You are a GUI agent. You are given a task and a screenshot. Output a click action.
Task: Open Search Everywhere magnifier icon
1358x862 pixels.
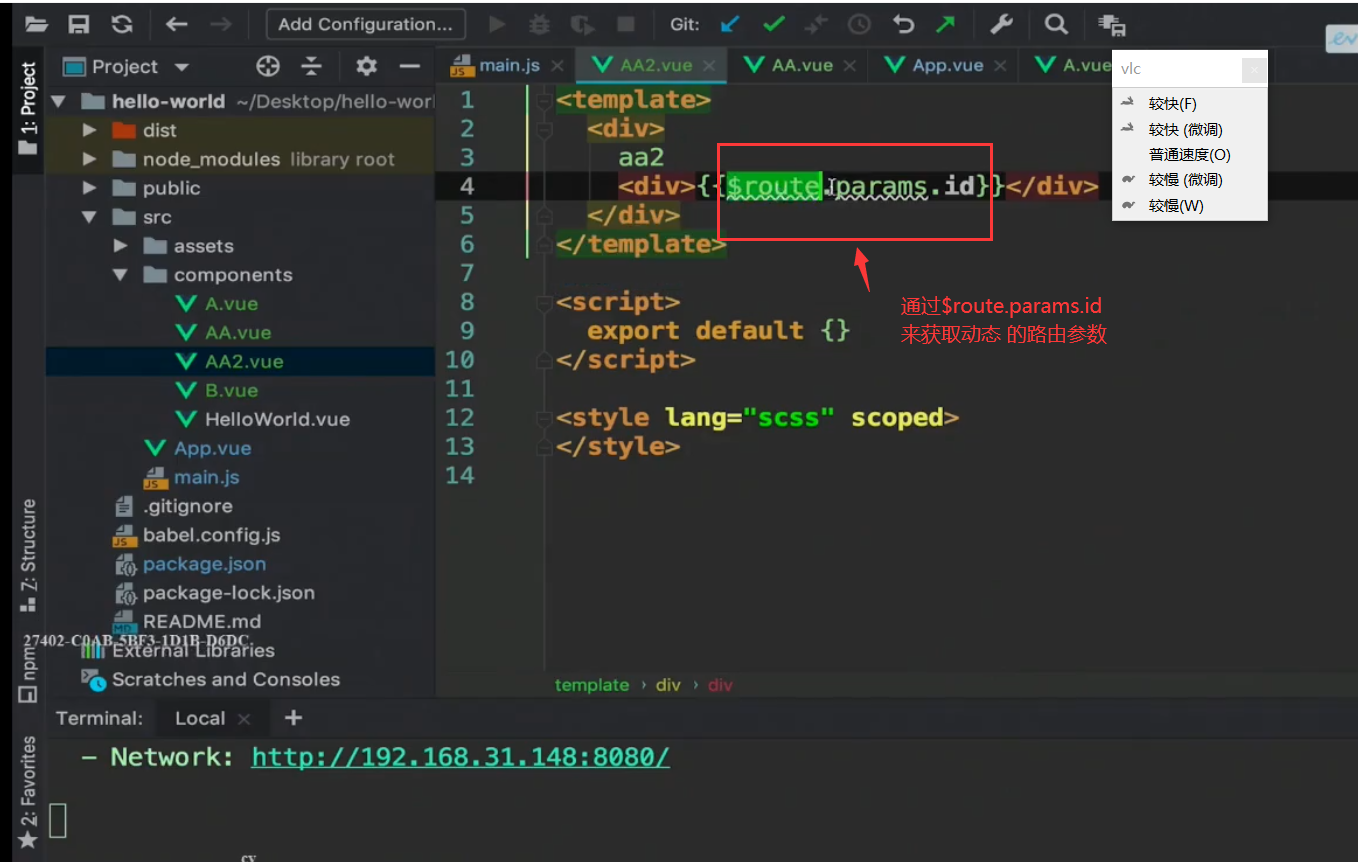pos(1055,24)
